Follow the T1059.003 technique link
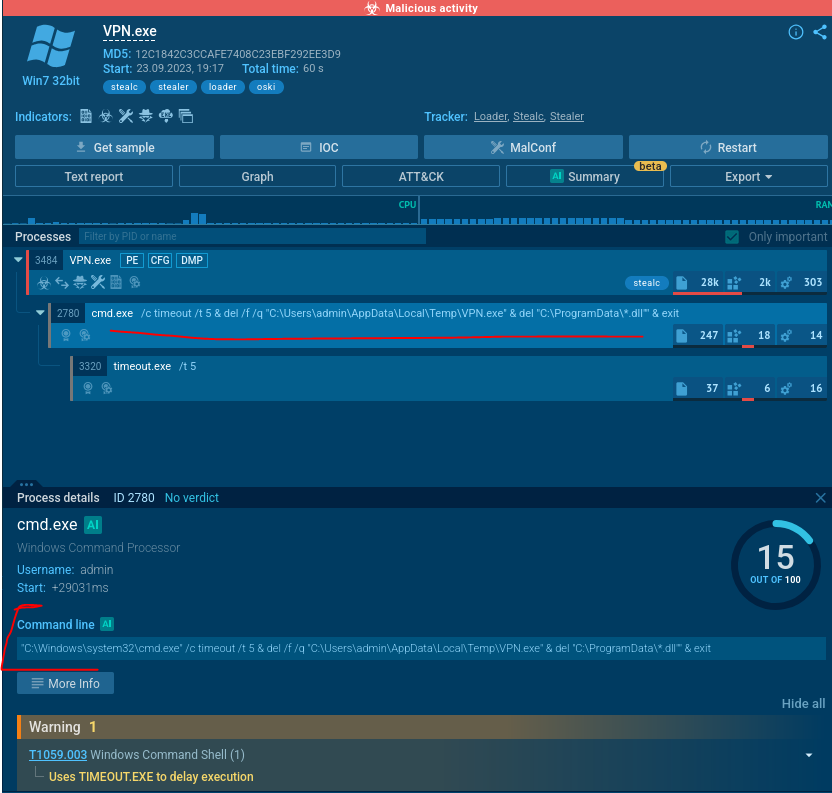The width and height of the screenshot is (832, 793). click(x=58, y=755)
